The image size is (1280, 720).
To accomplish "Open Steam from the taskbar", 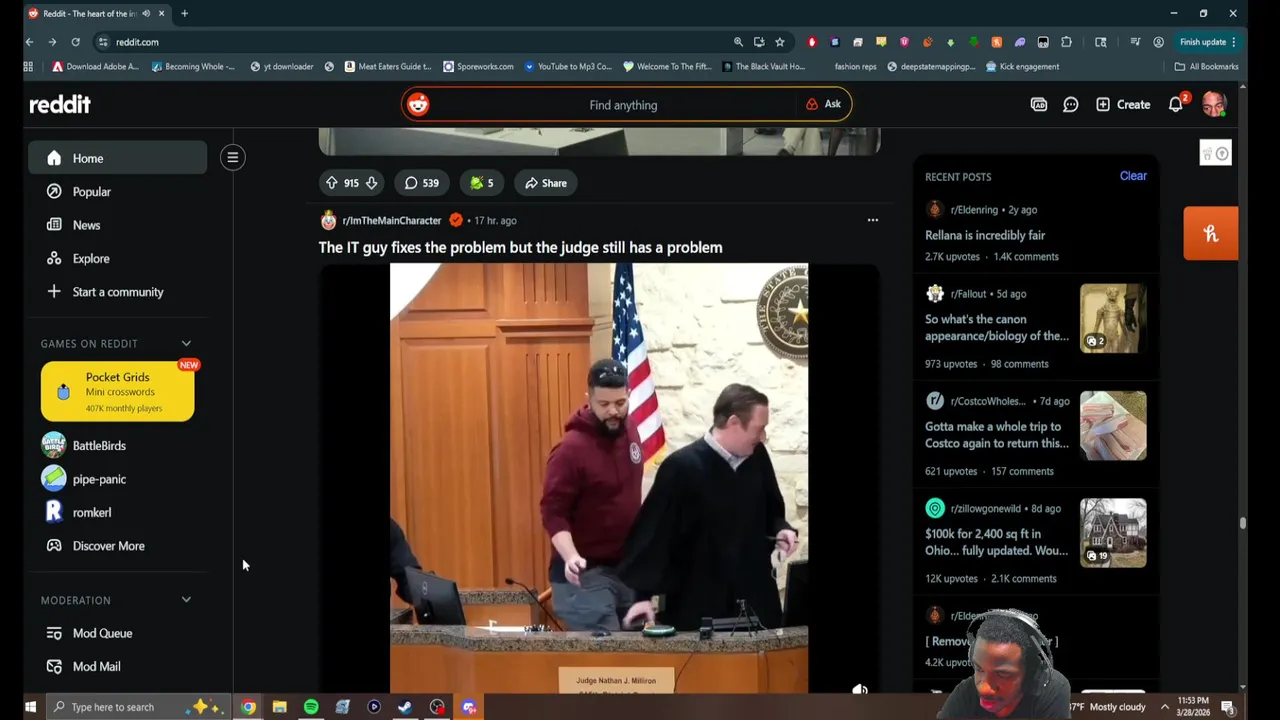I will (x=405, y=707).
